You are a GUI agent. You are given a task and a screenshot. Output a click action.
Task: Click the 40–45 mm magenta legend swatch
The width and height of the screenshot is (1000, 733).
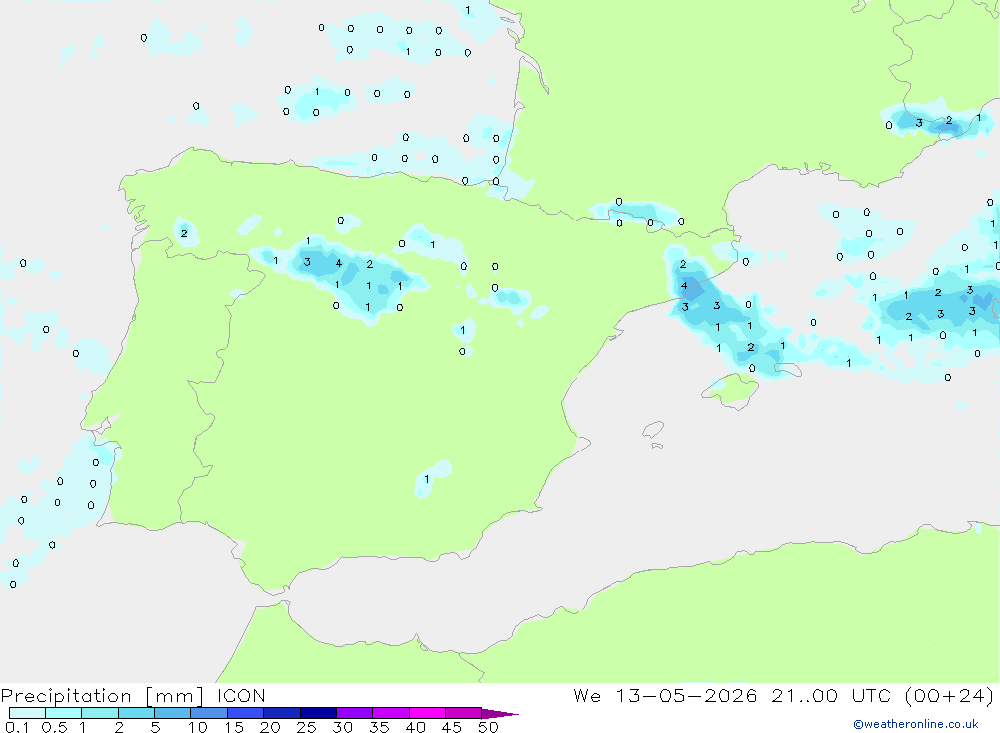pyautogui.click(x=427, y=713)
